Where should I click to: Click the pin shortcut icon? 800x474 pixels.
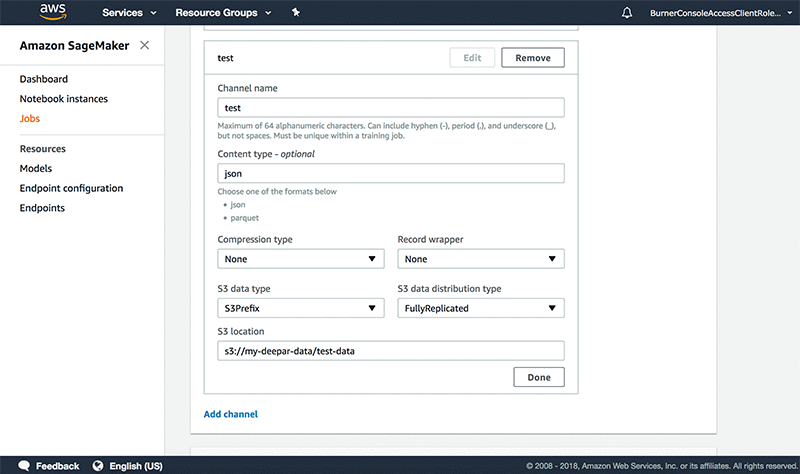point(296,12)
